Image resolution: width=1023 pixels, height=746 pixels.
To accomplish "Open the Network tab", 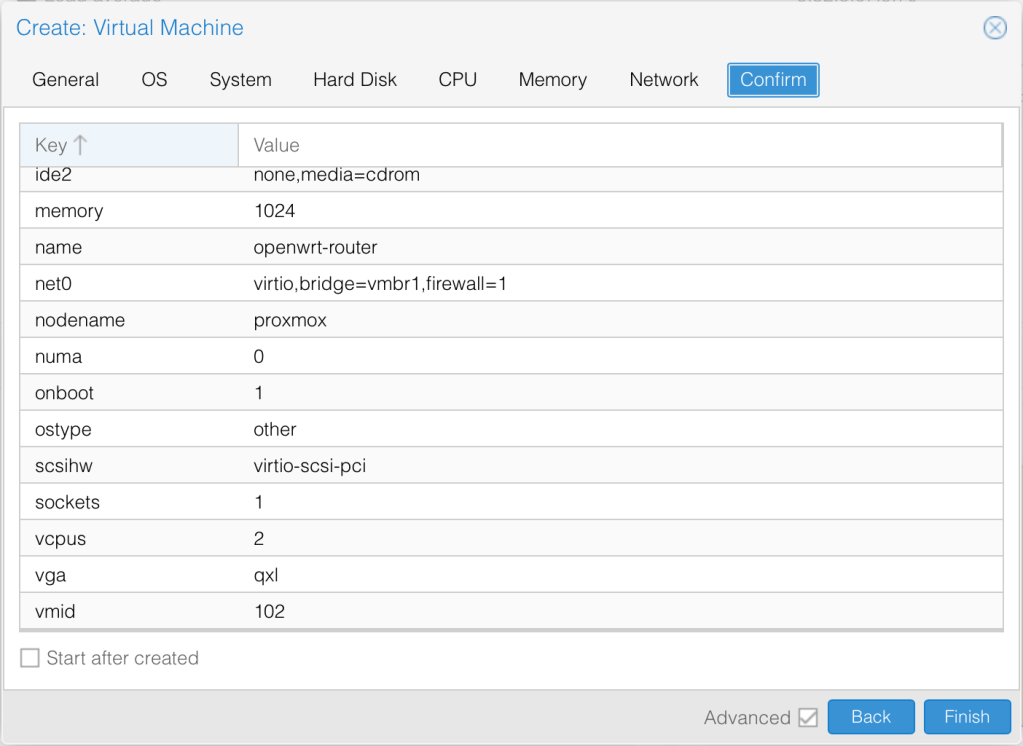I will (x=663, y=80).
